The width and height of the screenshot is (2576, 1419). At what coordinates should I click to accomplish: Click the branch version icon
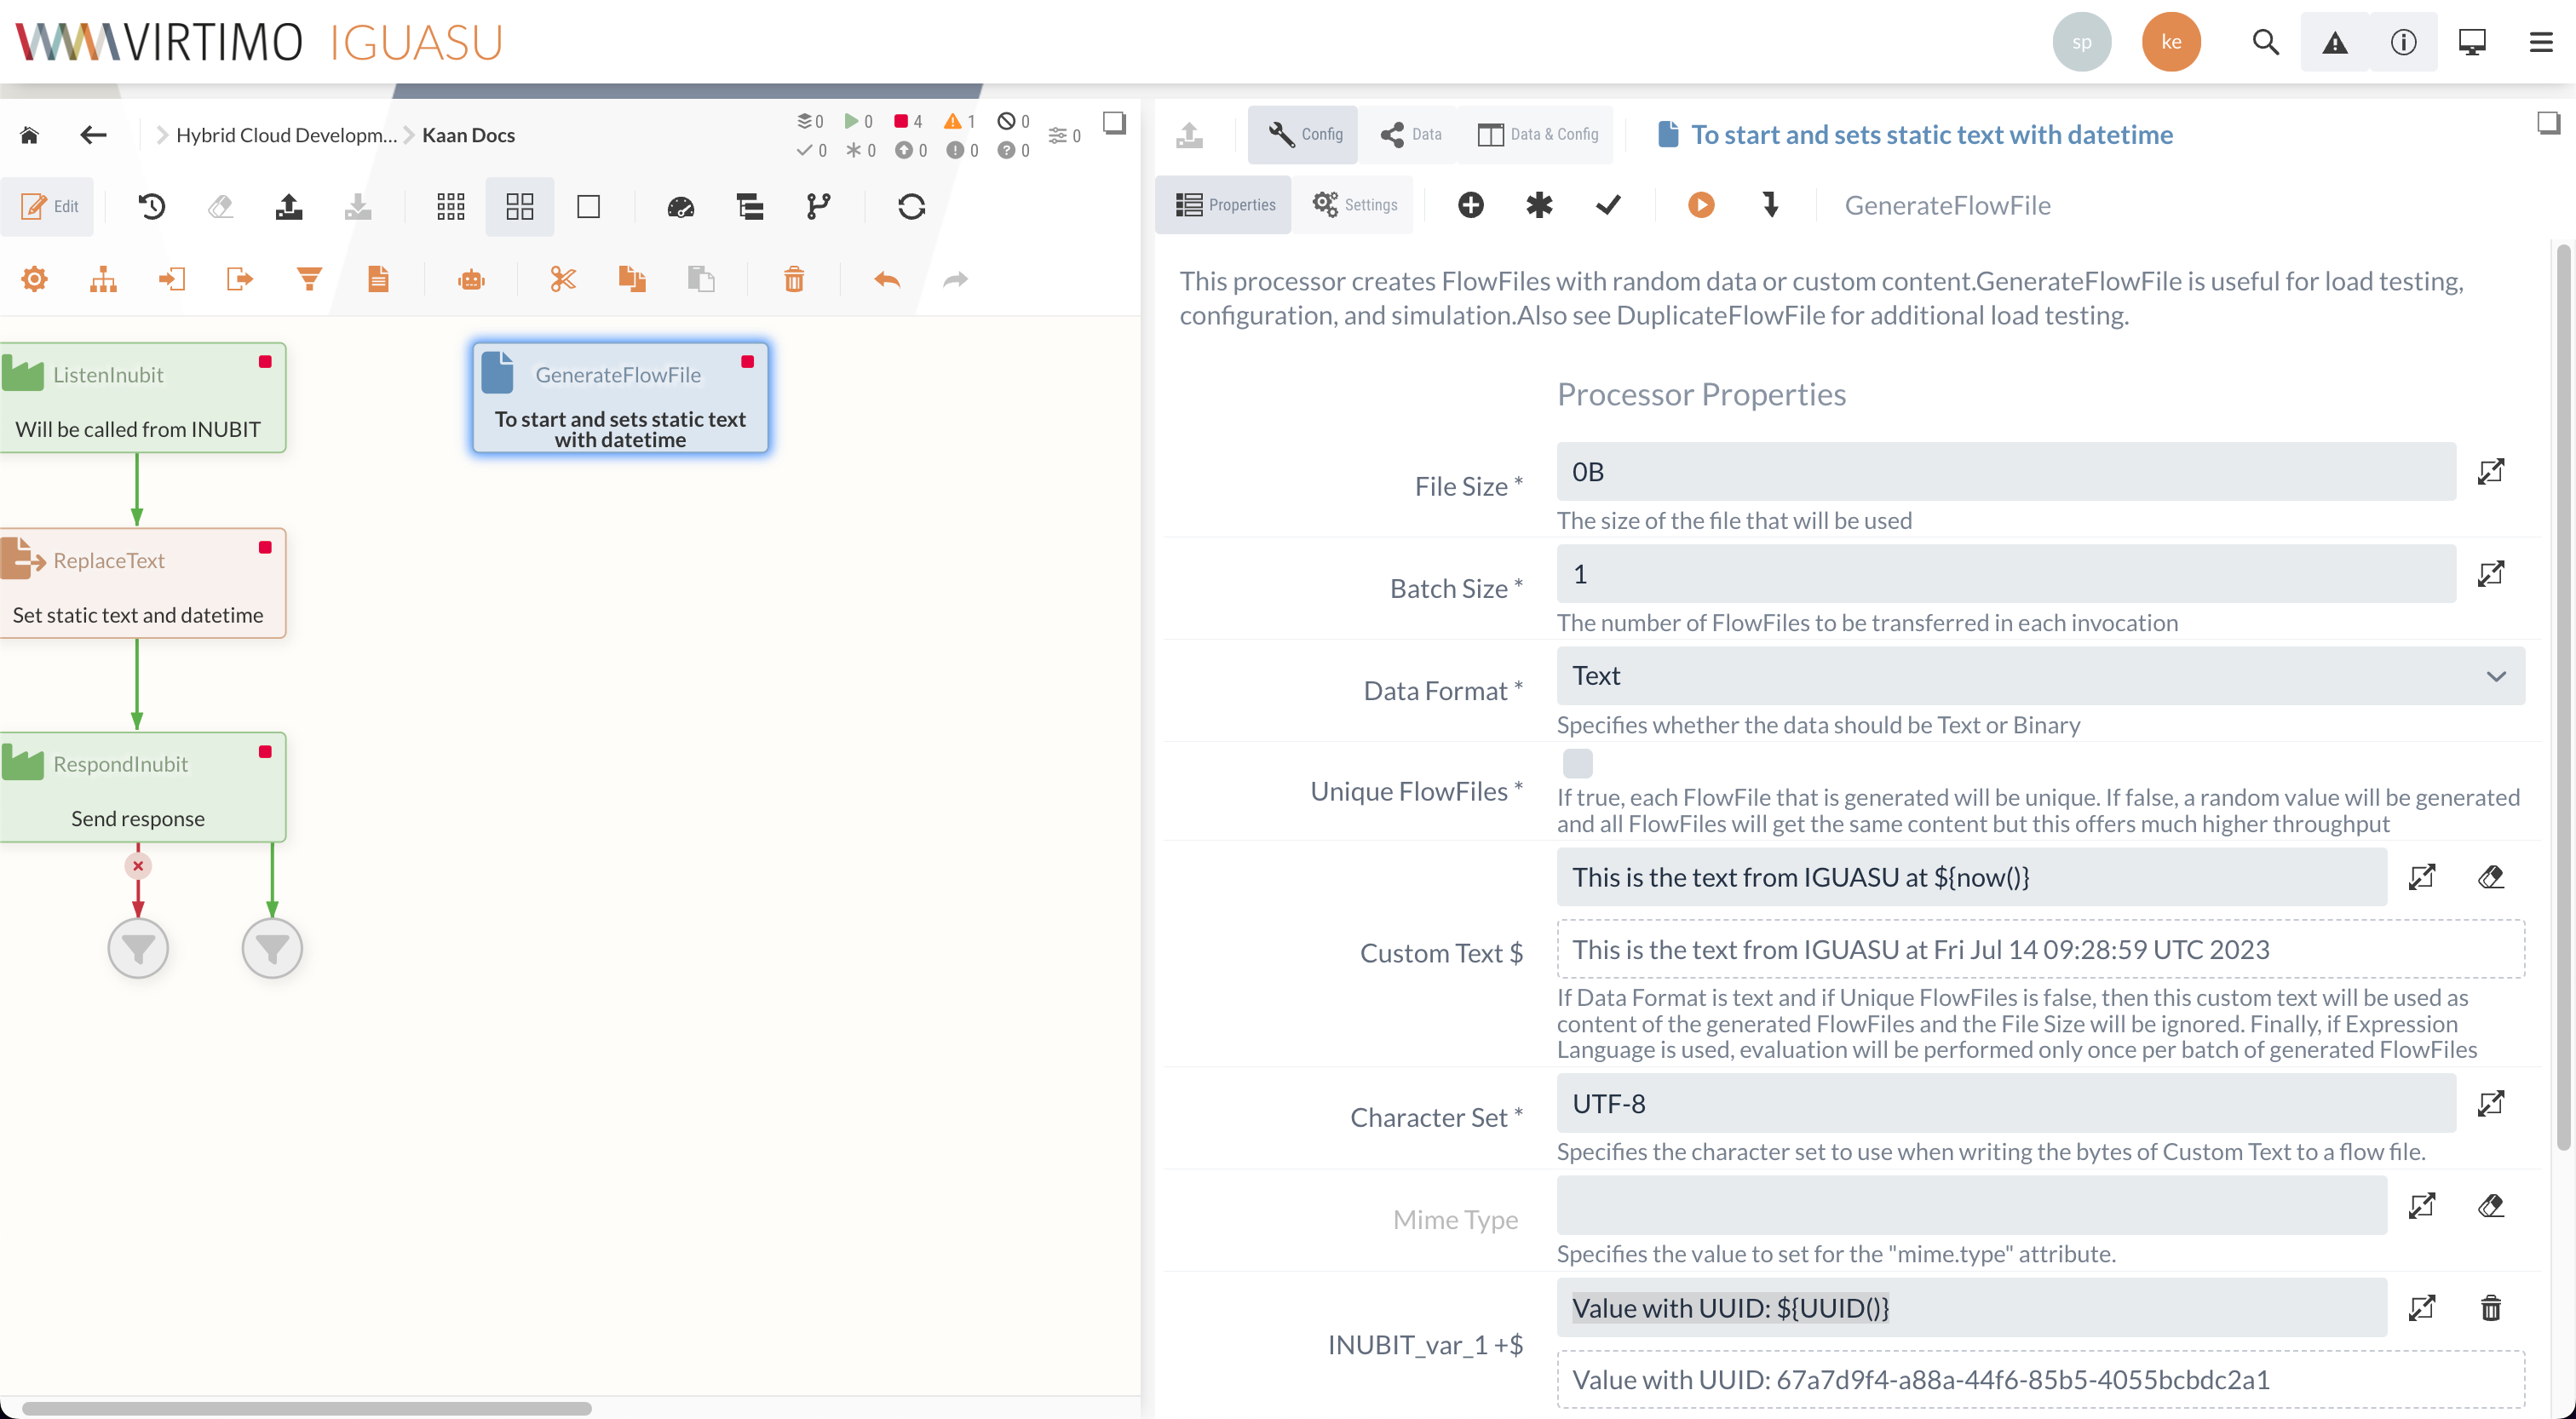pos(819,207)
